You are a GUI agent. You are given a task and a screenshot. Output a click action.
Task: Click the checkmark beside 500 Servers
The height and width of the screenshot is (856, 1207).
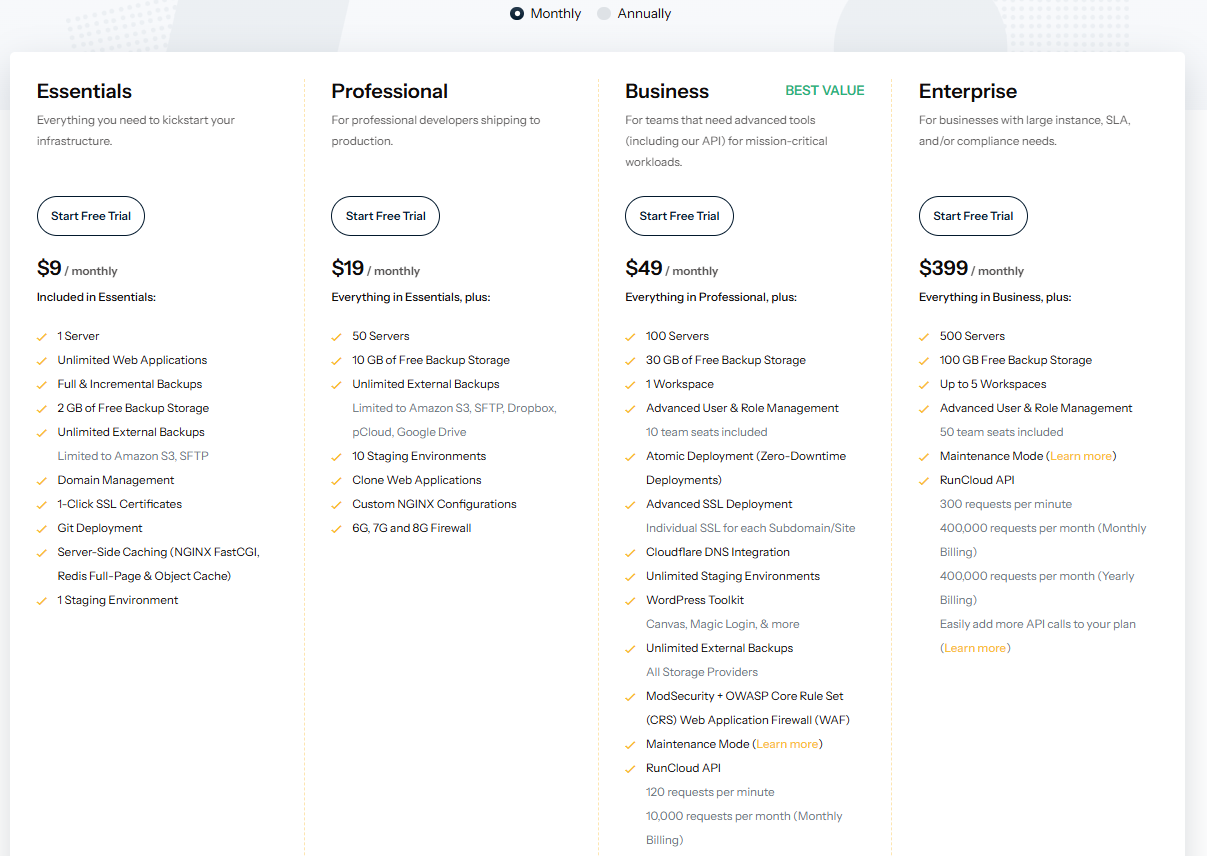[925, 337]
